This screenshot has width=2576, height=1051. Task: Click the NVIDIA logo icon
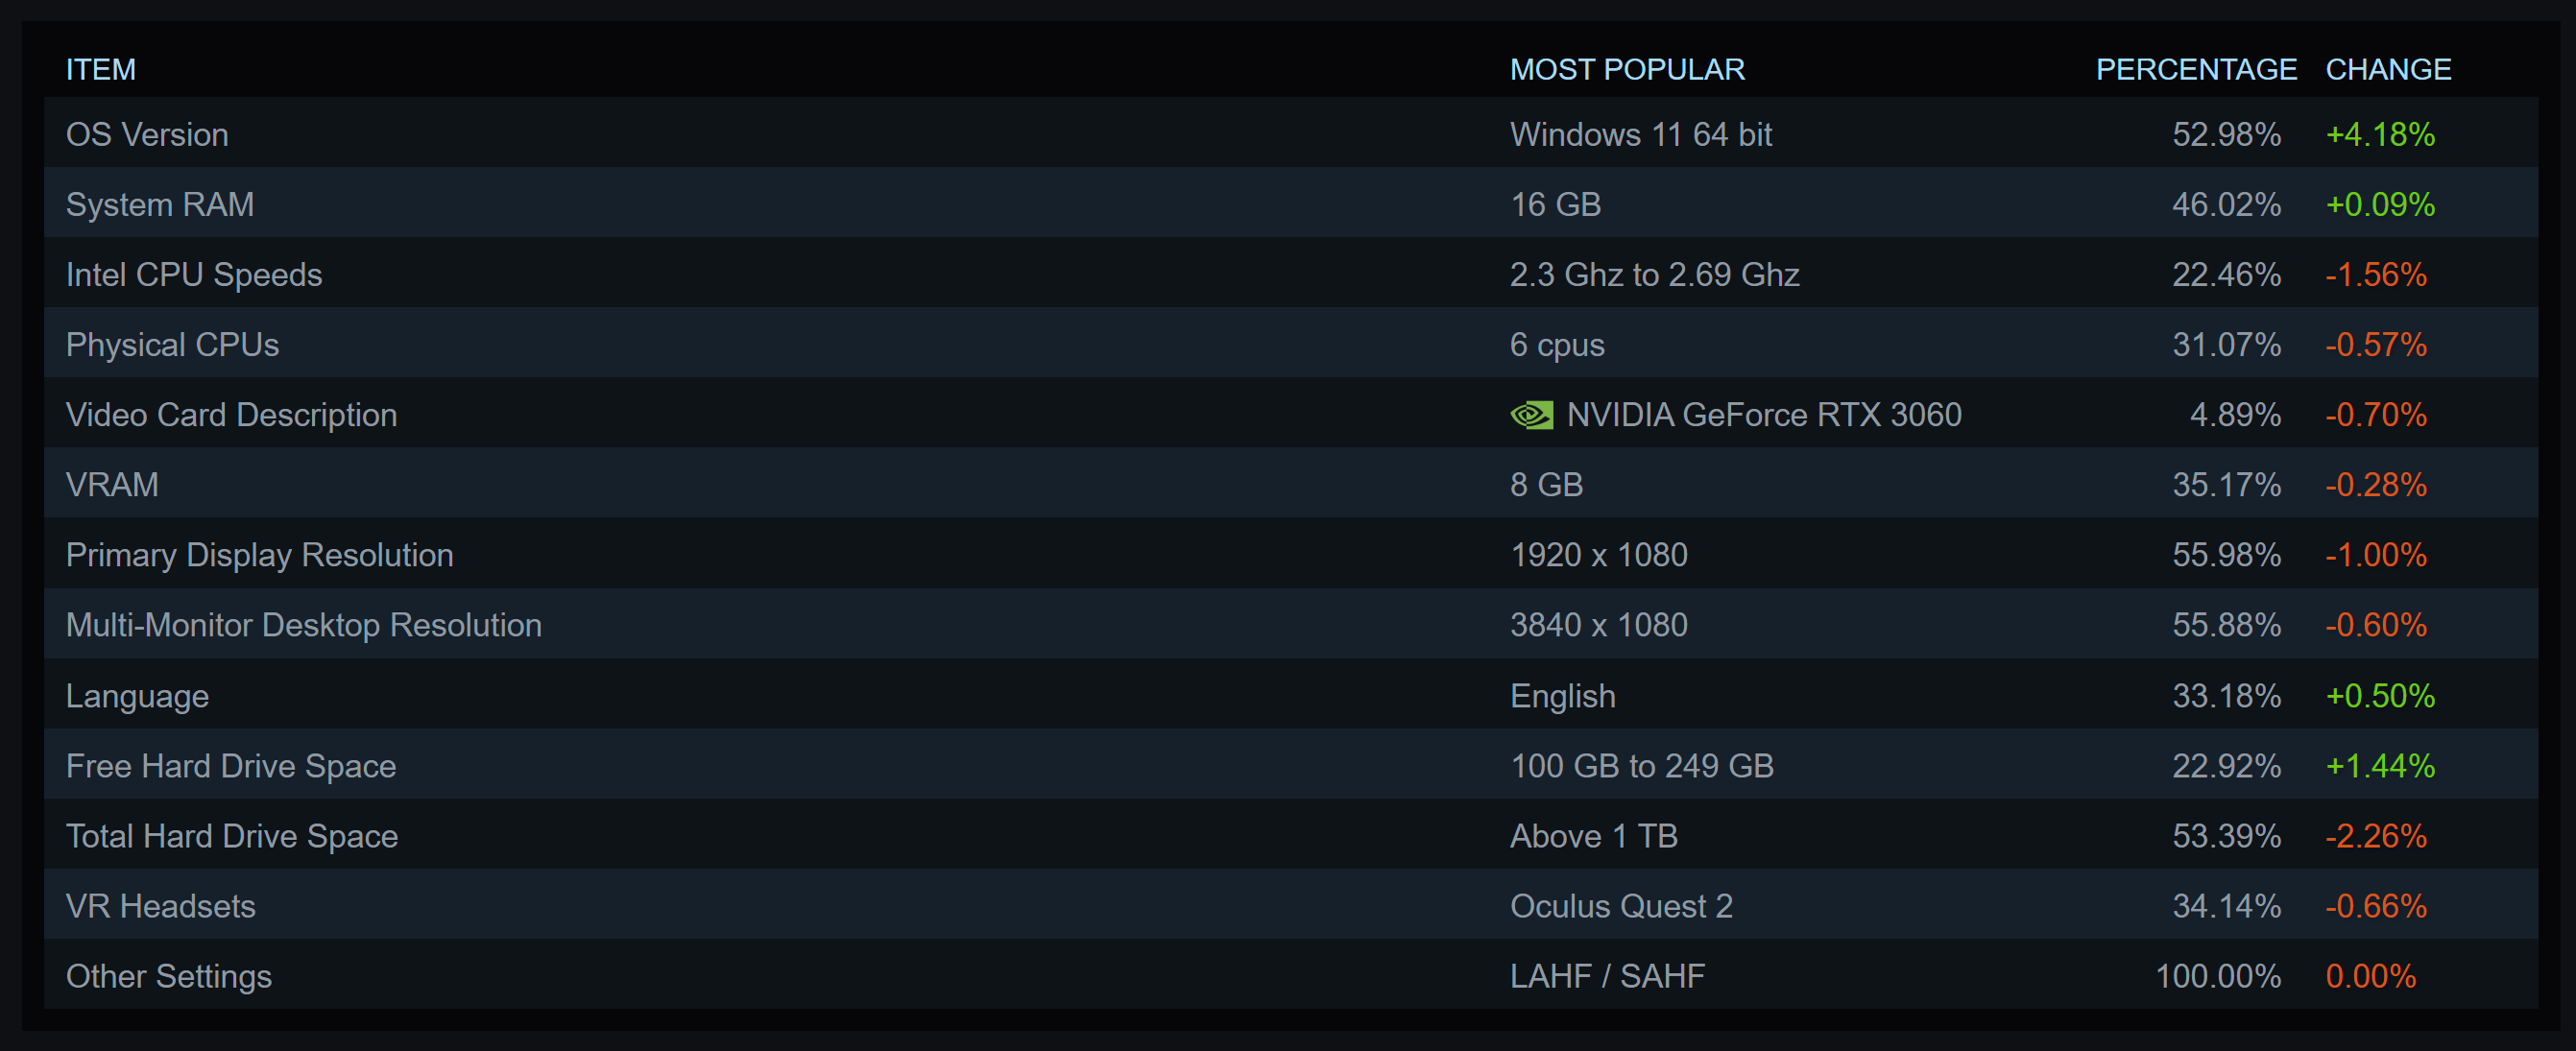(1531, 415)
